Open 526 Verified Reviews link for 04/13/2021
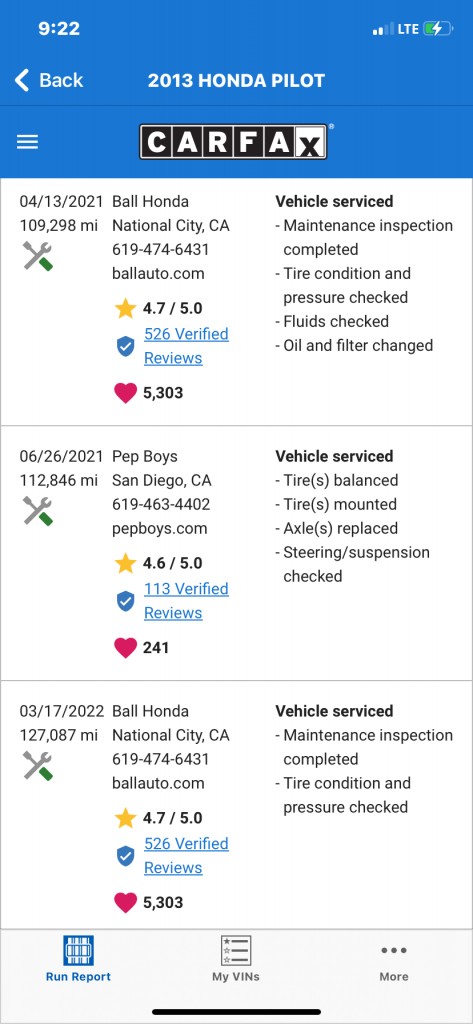Image resolution: width=473 pixels, height=1024 pixels. click(186, 346)
